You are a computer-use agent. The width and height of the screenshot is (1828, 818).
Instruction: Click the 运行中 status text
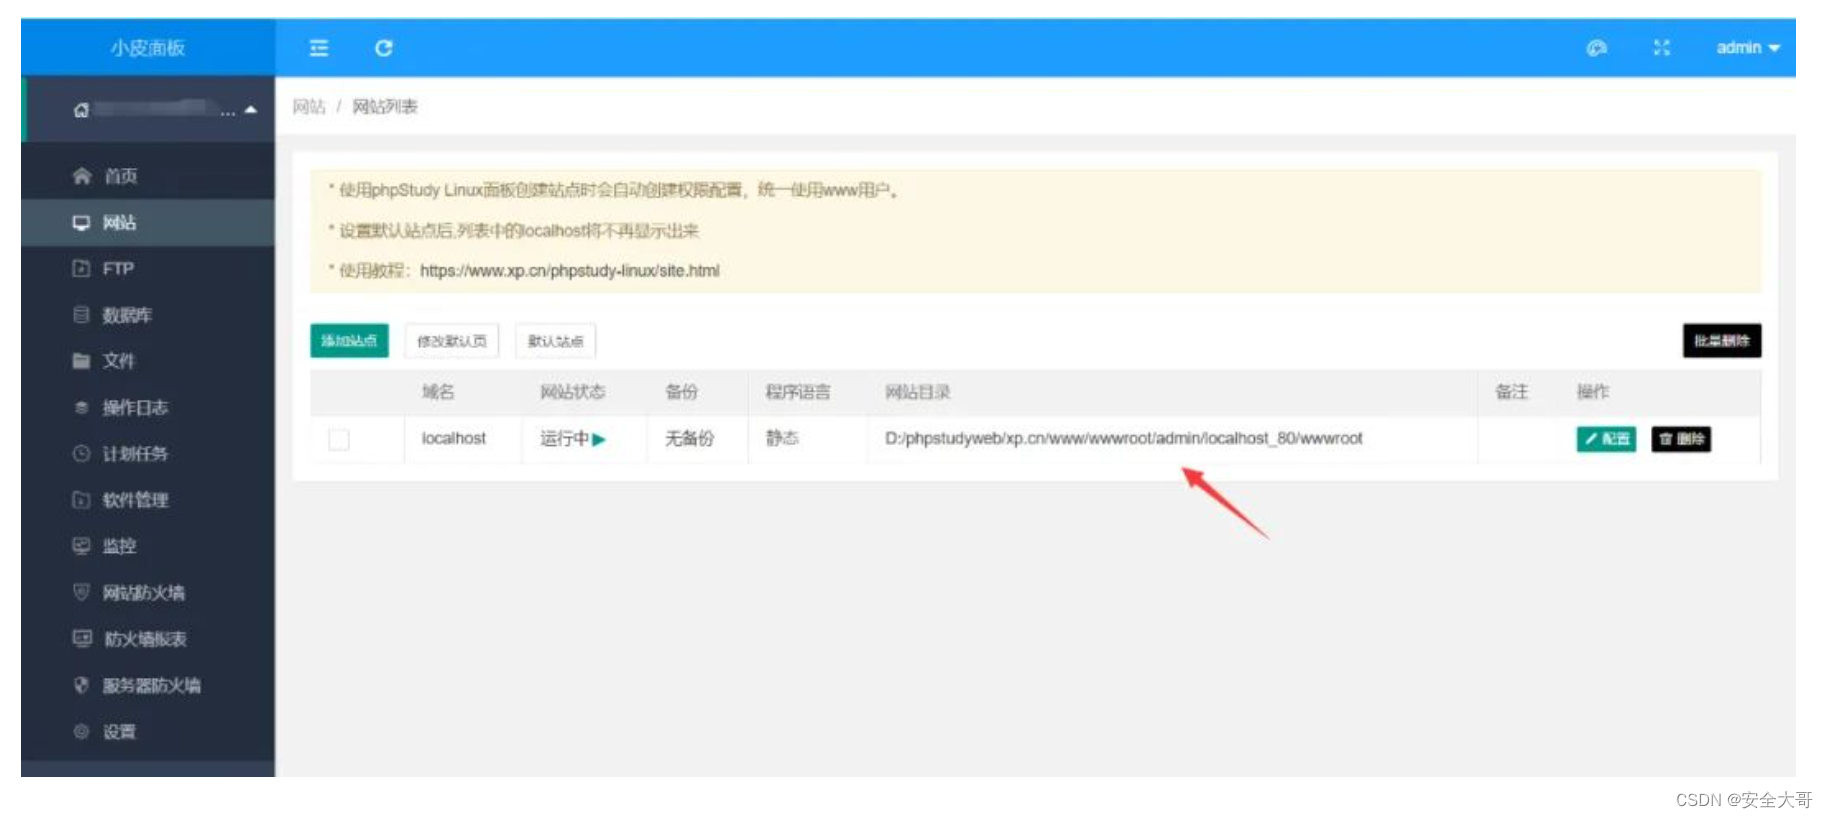[x=565, y=438]
